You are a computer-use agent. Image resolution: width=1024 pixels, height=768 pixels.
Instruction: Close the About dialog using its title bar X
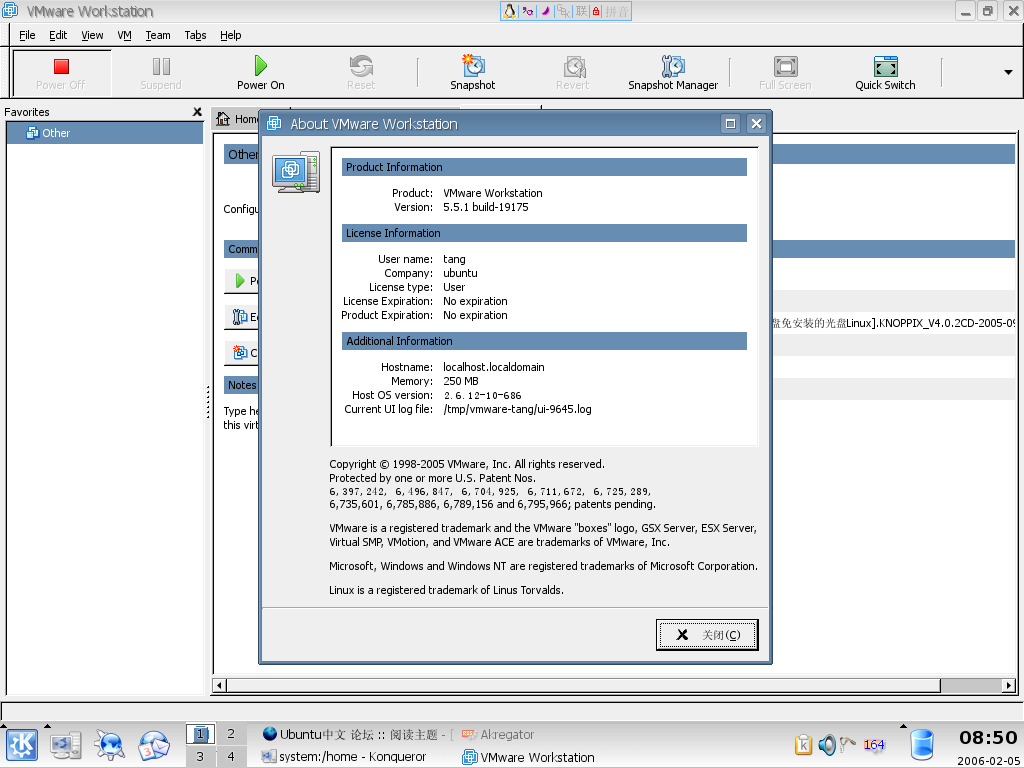tap(756, 123)
